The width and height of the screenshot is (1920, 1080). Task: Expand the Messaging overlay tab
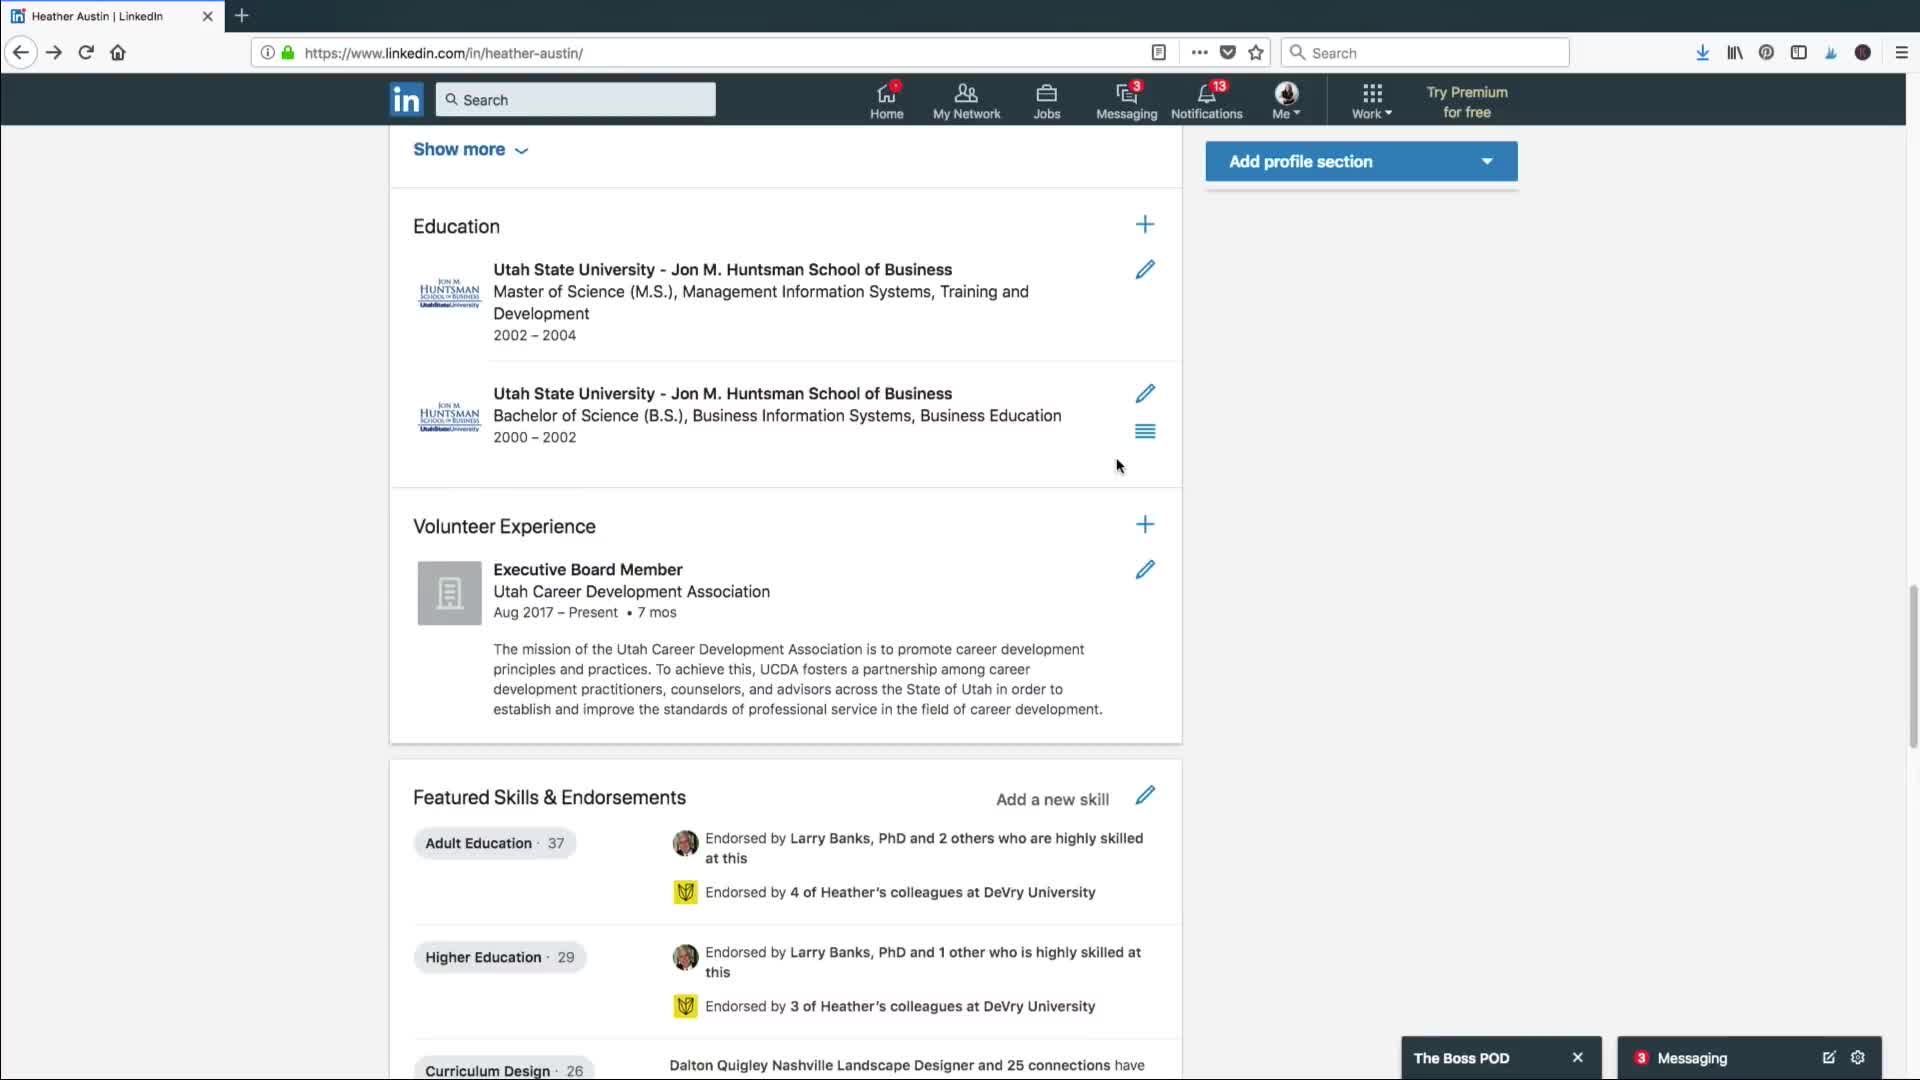click(1692, 1058)
